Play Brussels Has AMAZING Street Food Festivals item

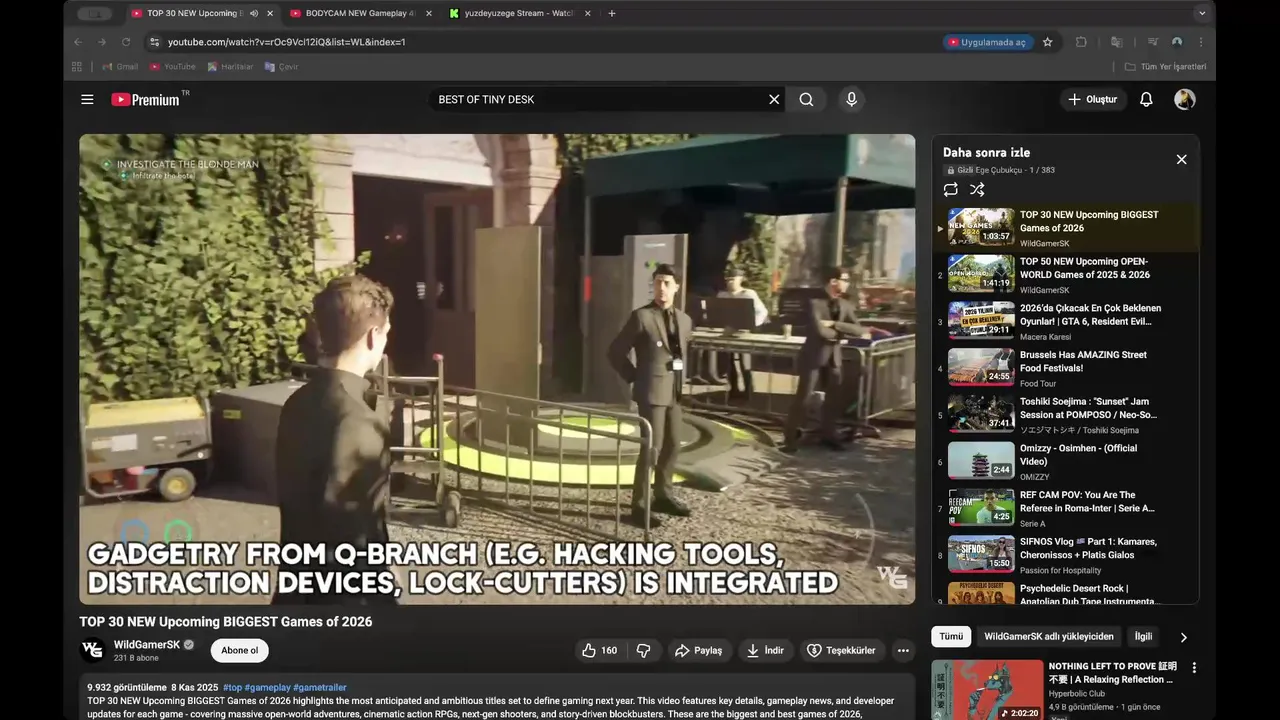(x=1065, y=368)
